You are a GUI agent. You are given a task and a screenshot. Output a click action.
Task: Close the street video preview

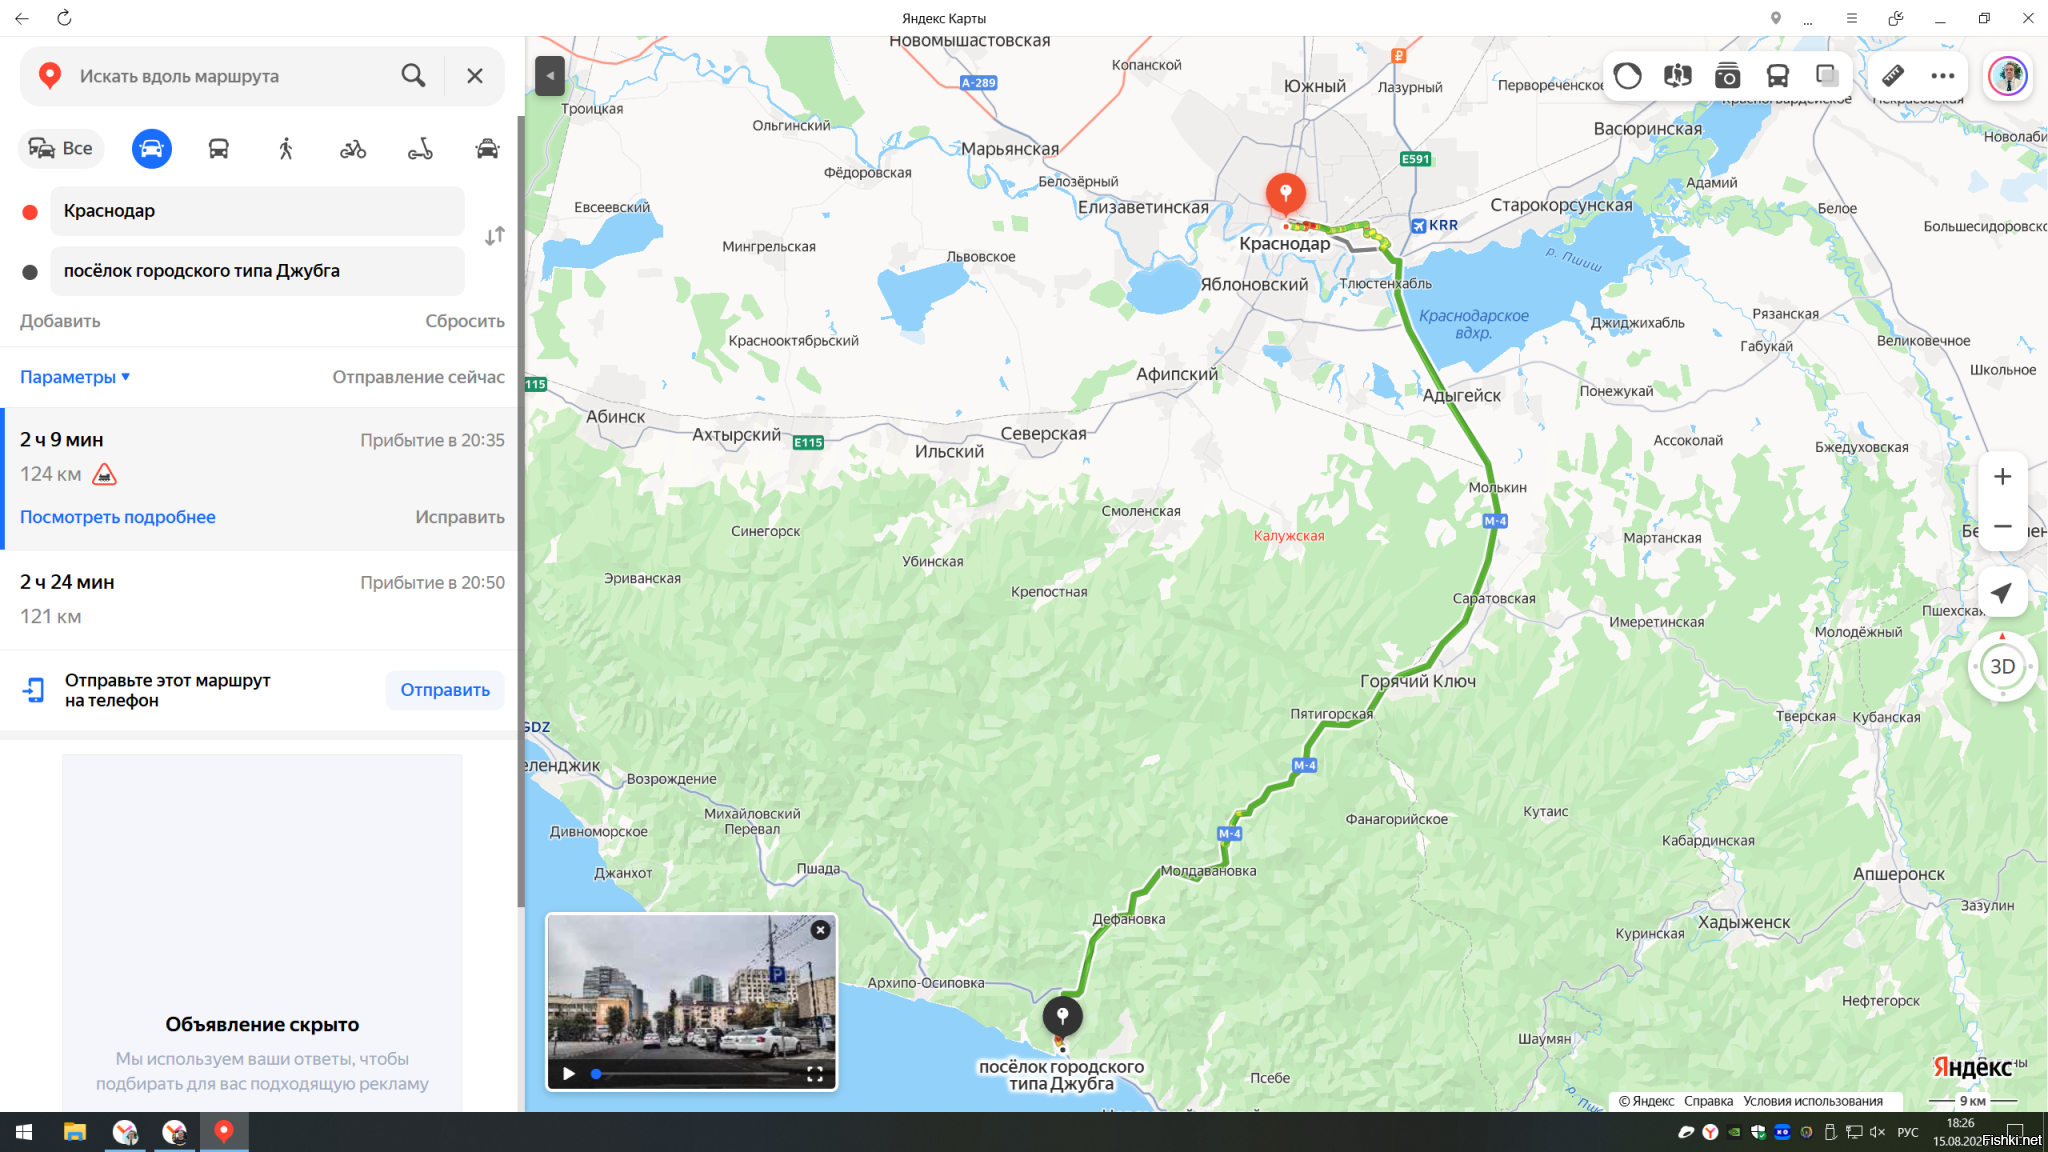[x=820, y=930]
